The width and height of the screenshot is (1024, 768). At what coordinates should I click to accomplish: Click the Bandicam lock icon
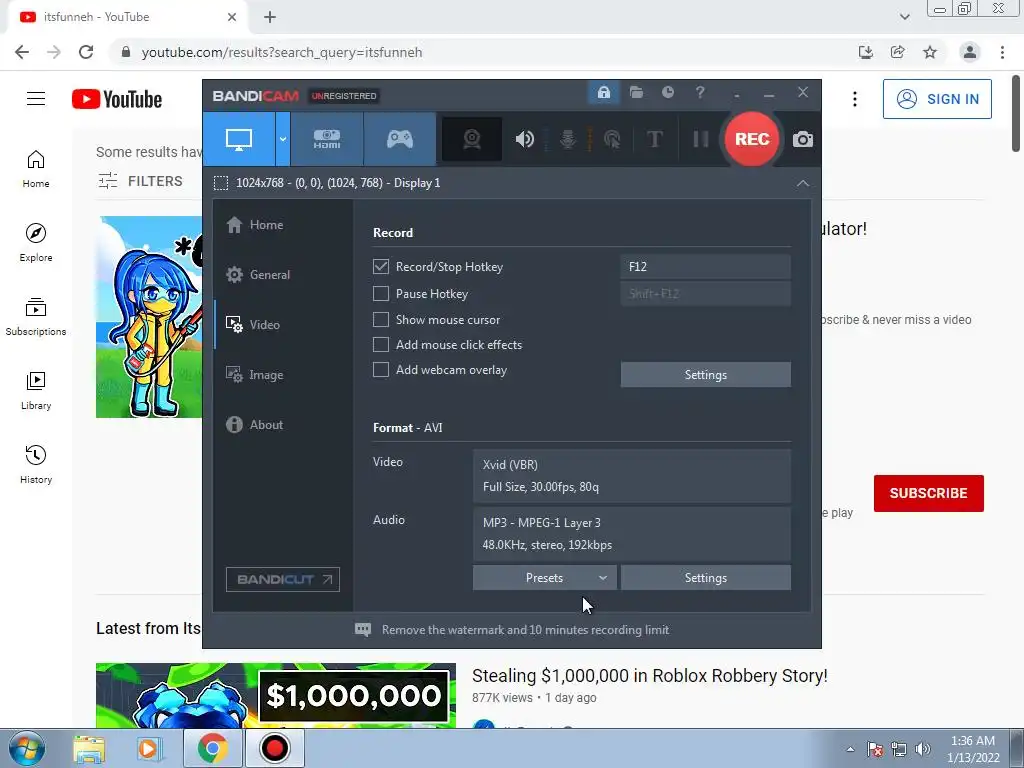click(603, 93)
